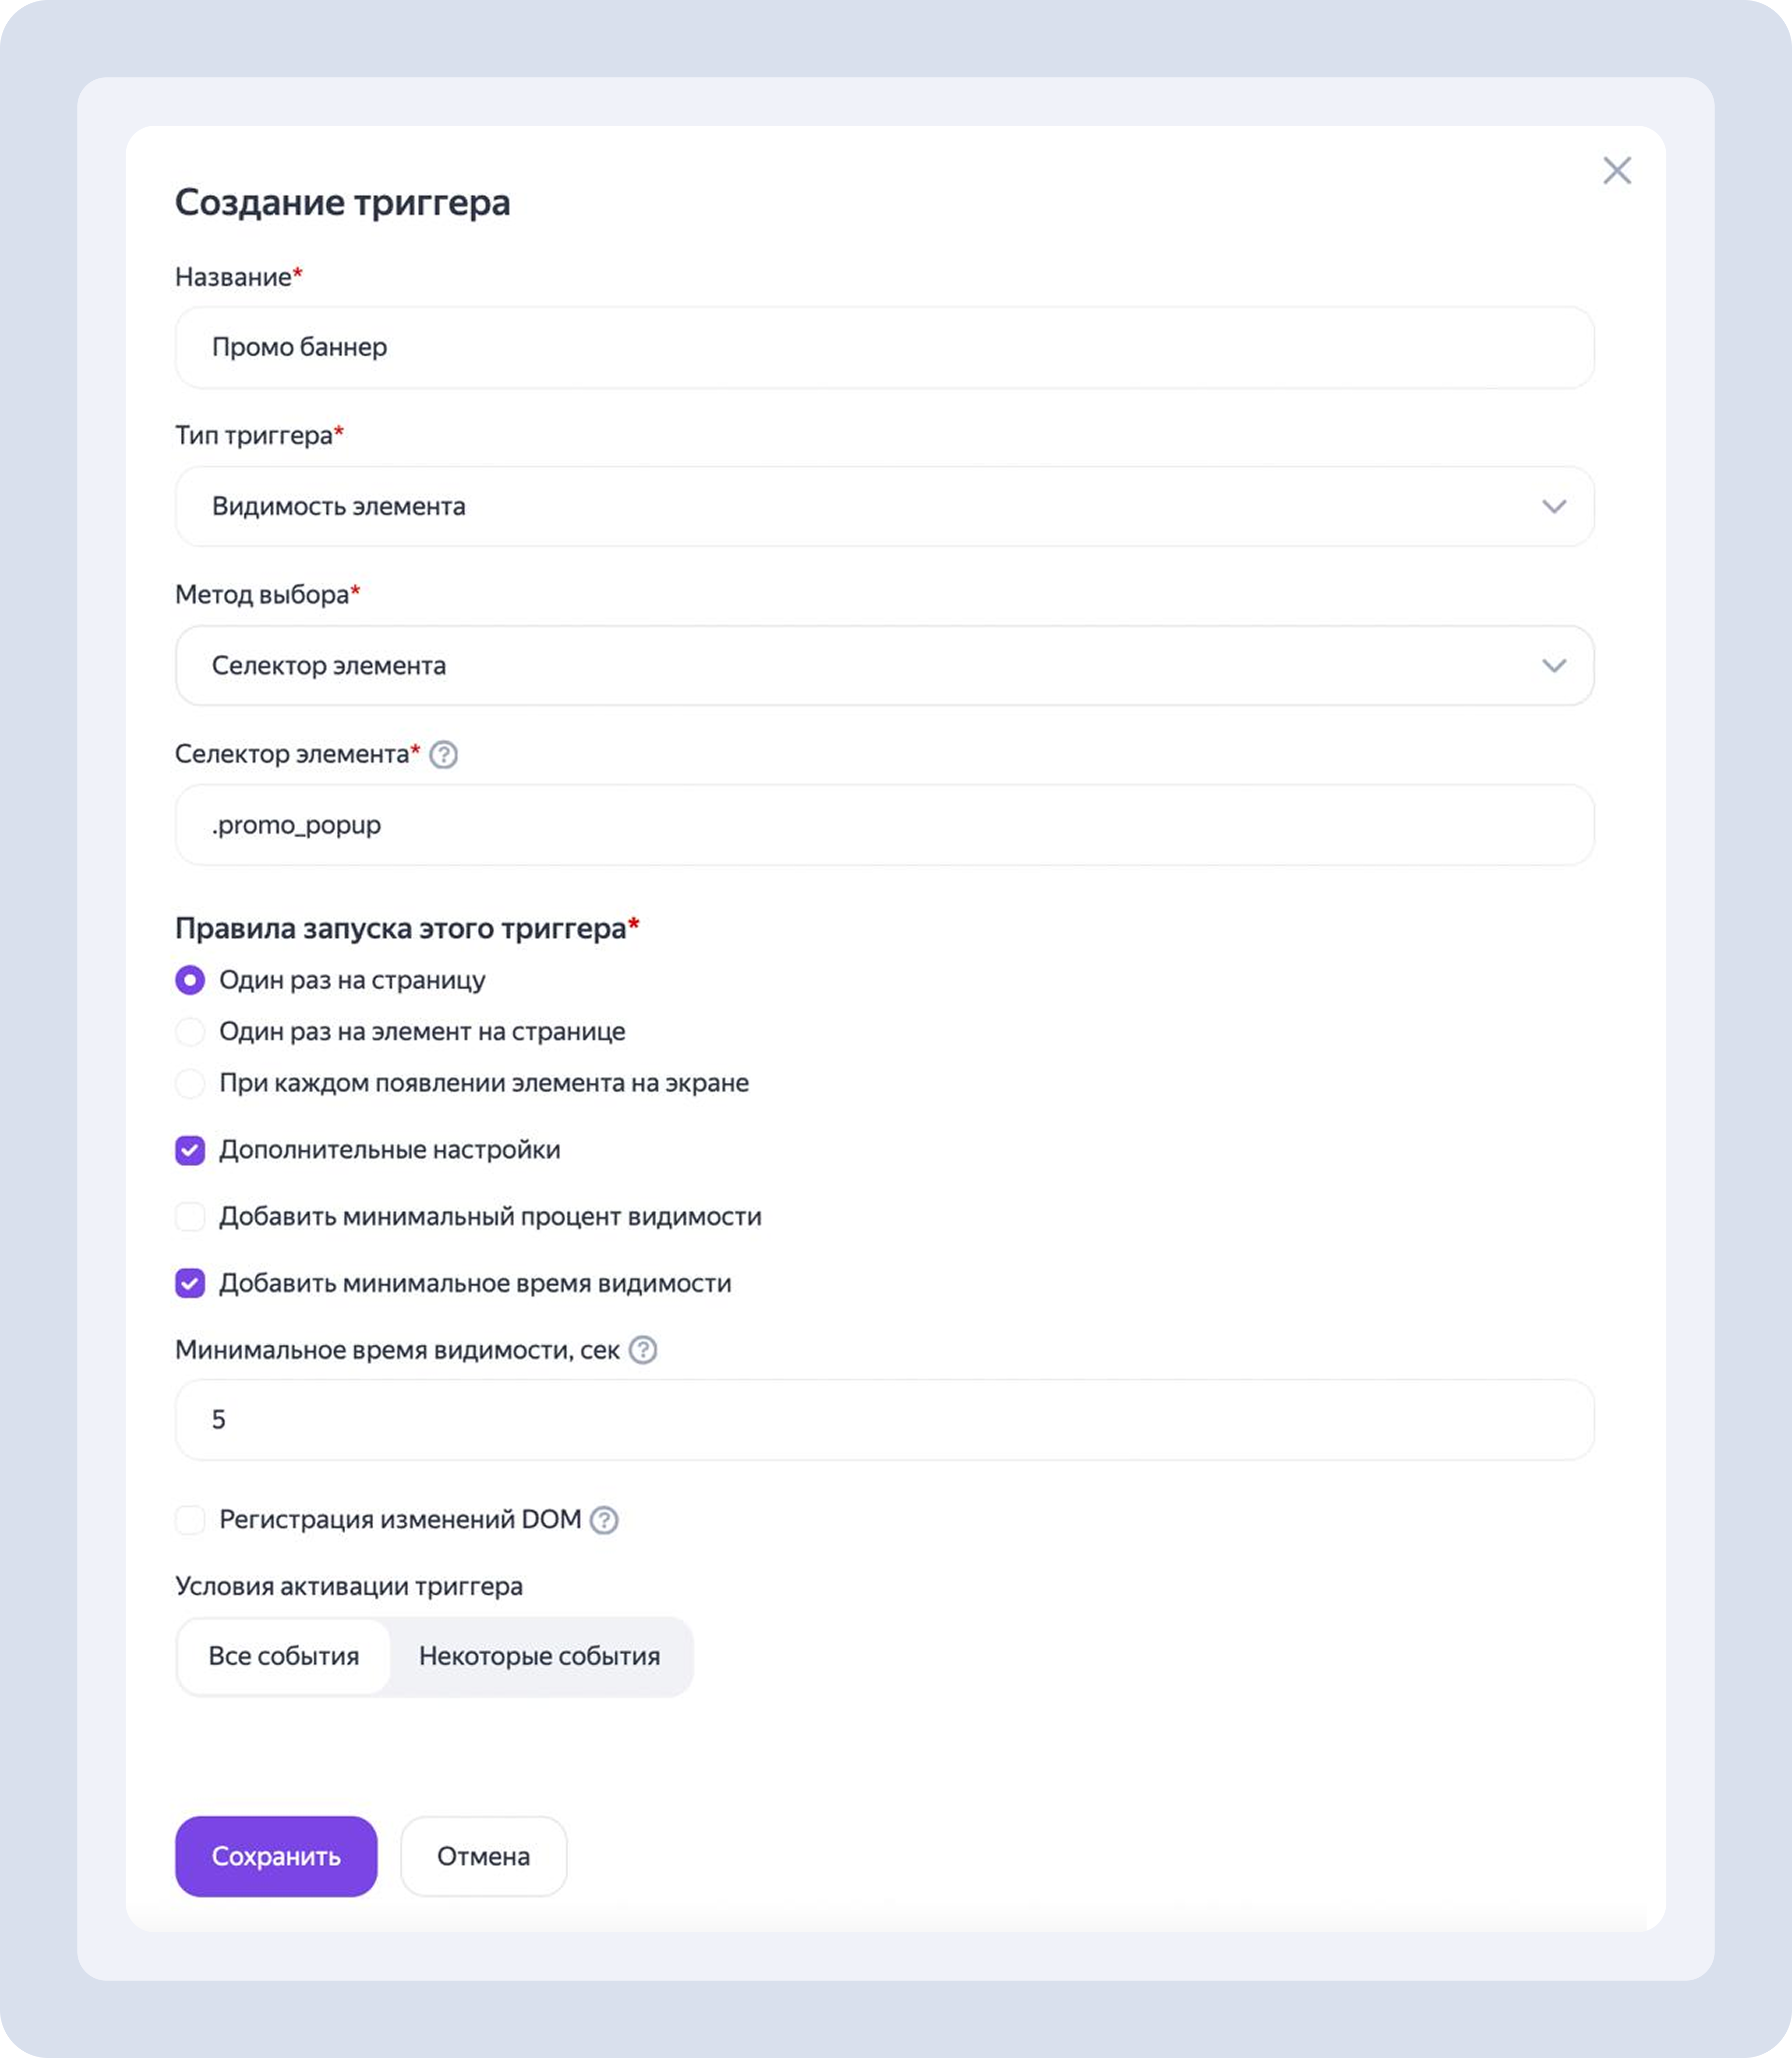The image size is (1792, 2058).
Task: Select radio Один раз на страницу
Action: tap(190, 980)
